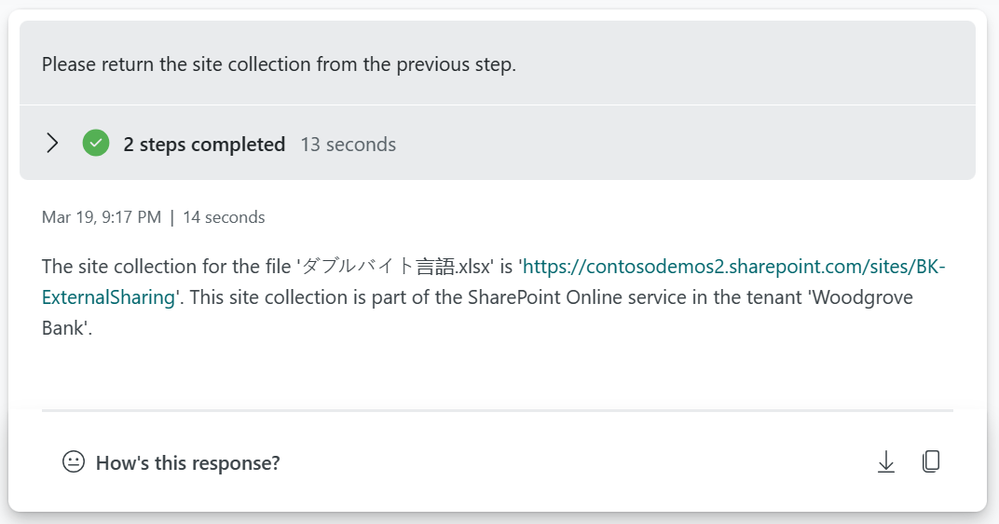
Task: Click the gray prompt header panel background
Action: pyautogui.click(x=498, y=62)
